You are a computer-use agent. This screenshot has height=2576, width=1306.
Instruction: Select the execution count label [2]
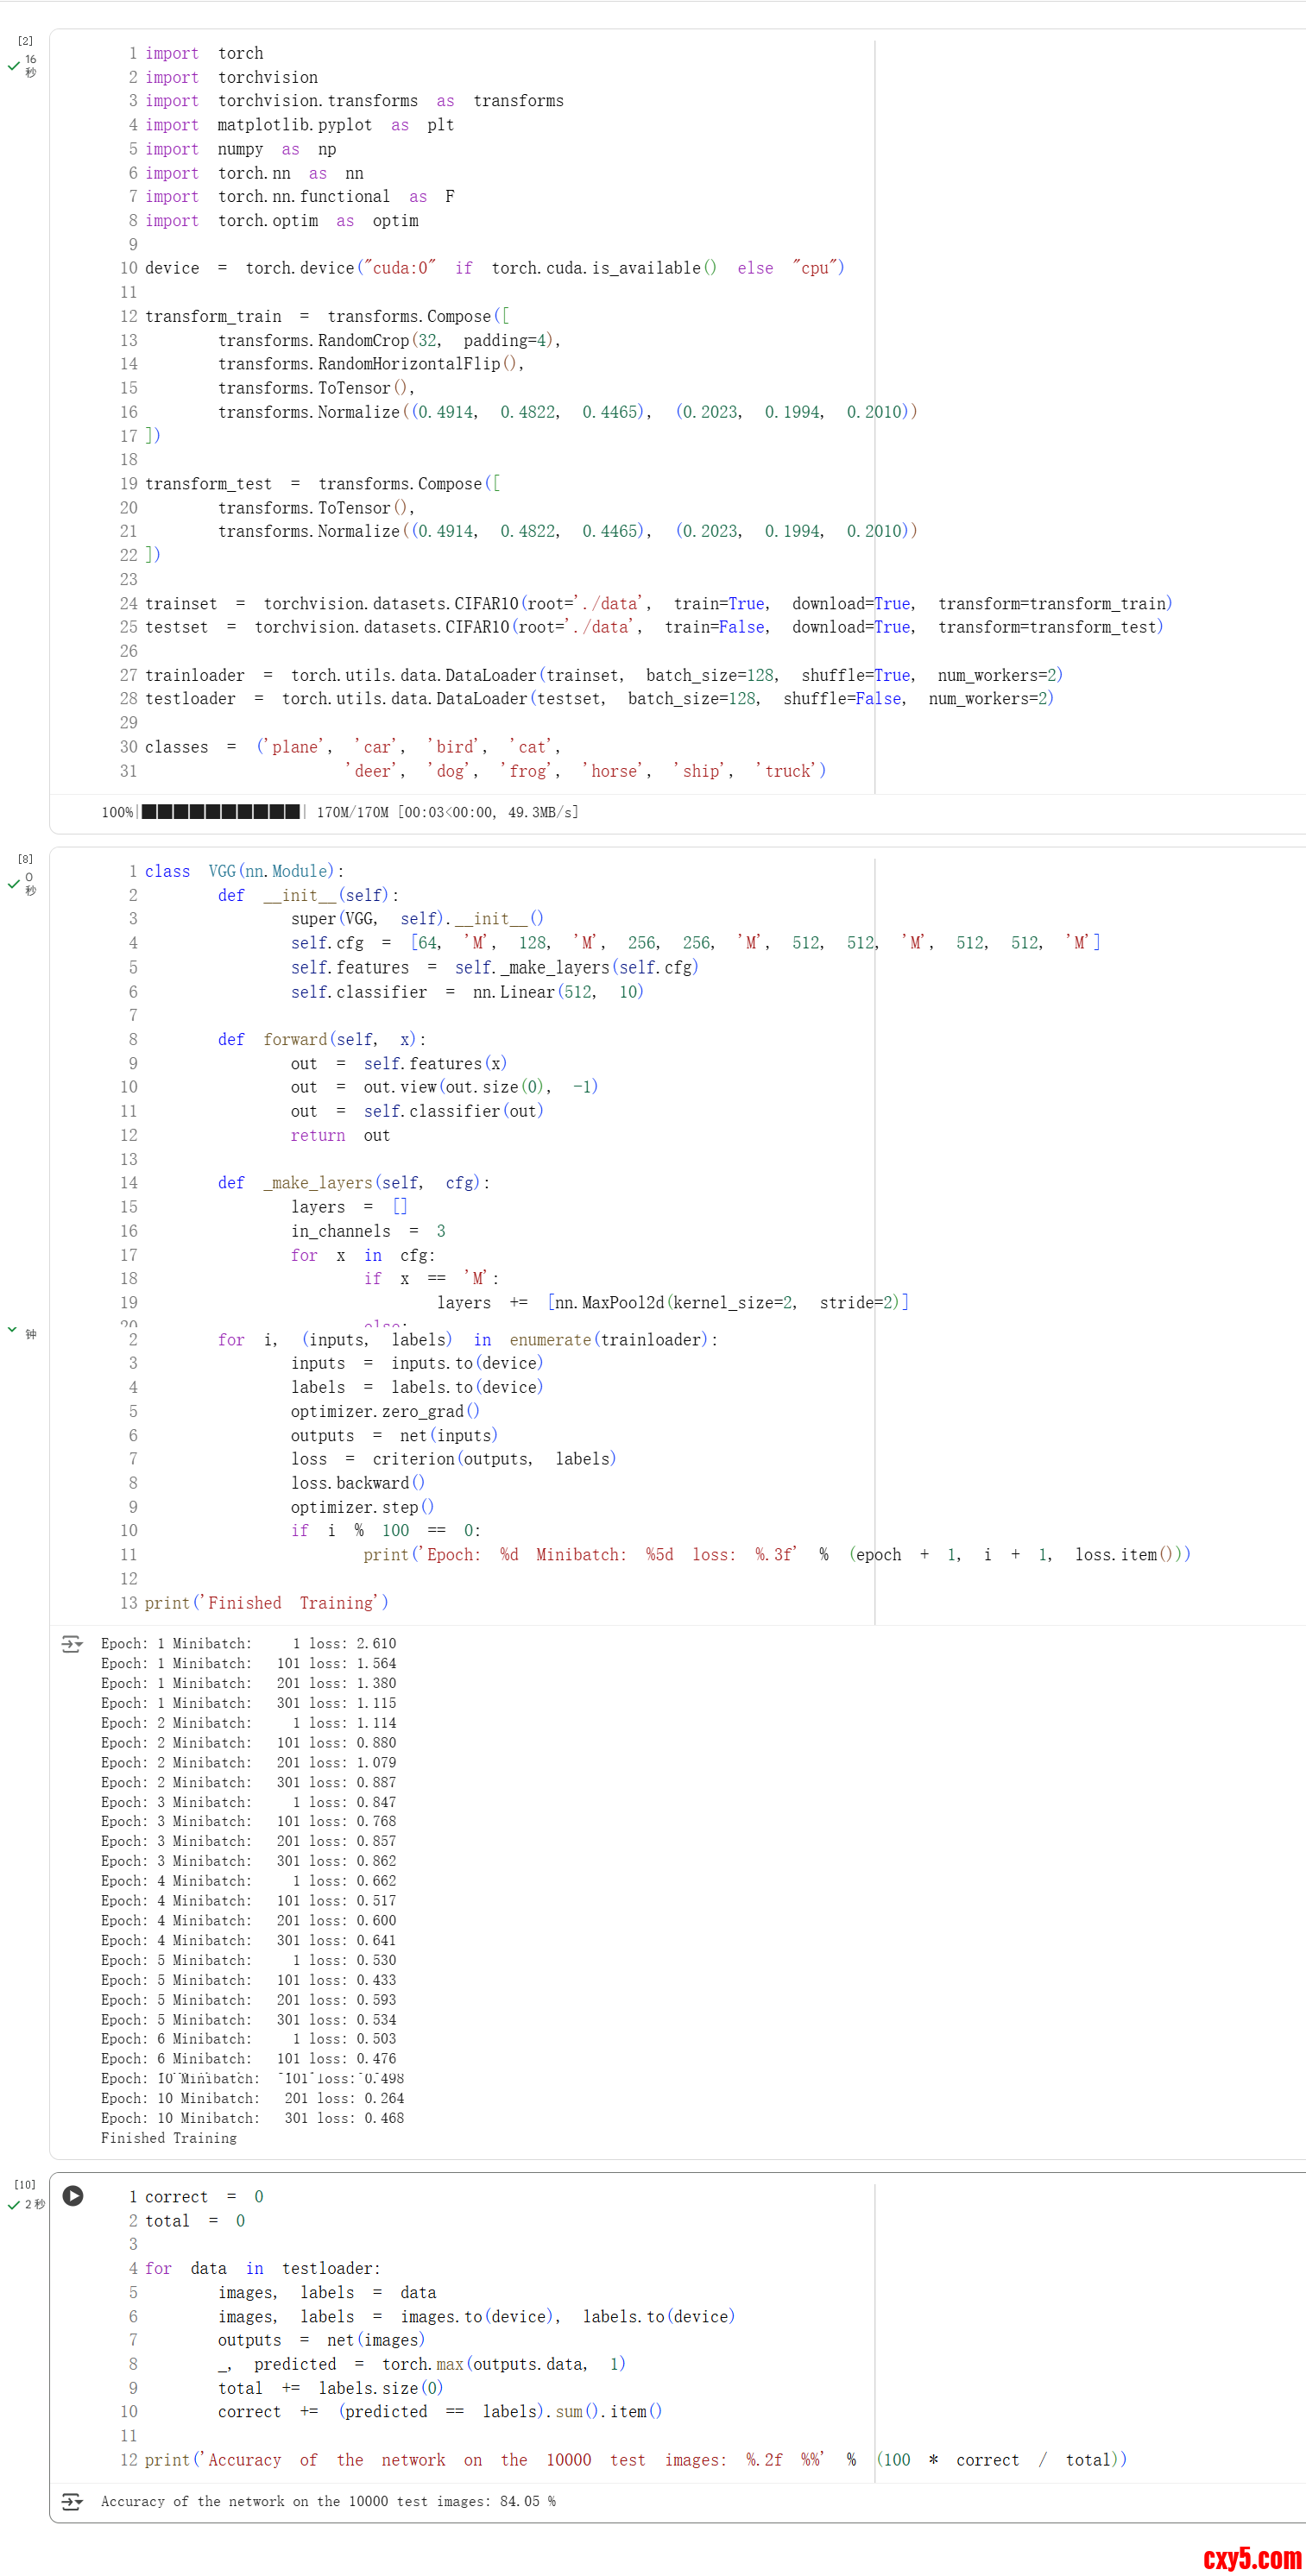25,41
